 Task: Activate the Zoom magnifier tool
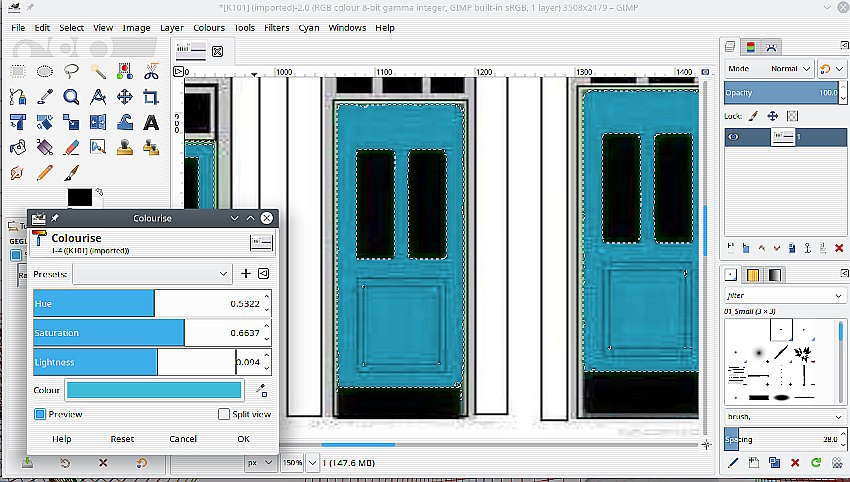click(x=71, y=97)
